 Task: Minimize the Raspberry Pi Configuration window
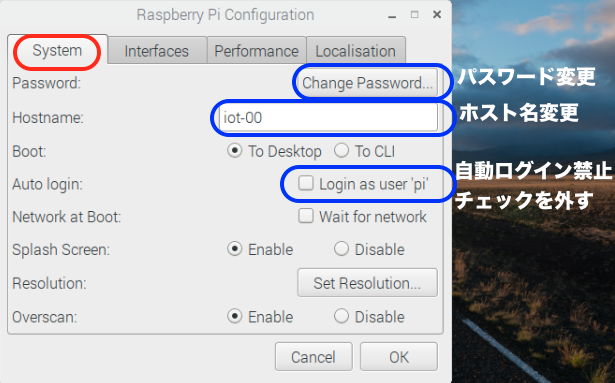392,15
